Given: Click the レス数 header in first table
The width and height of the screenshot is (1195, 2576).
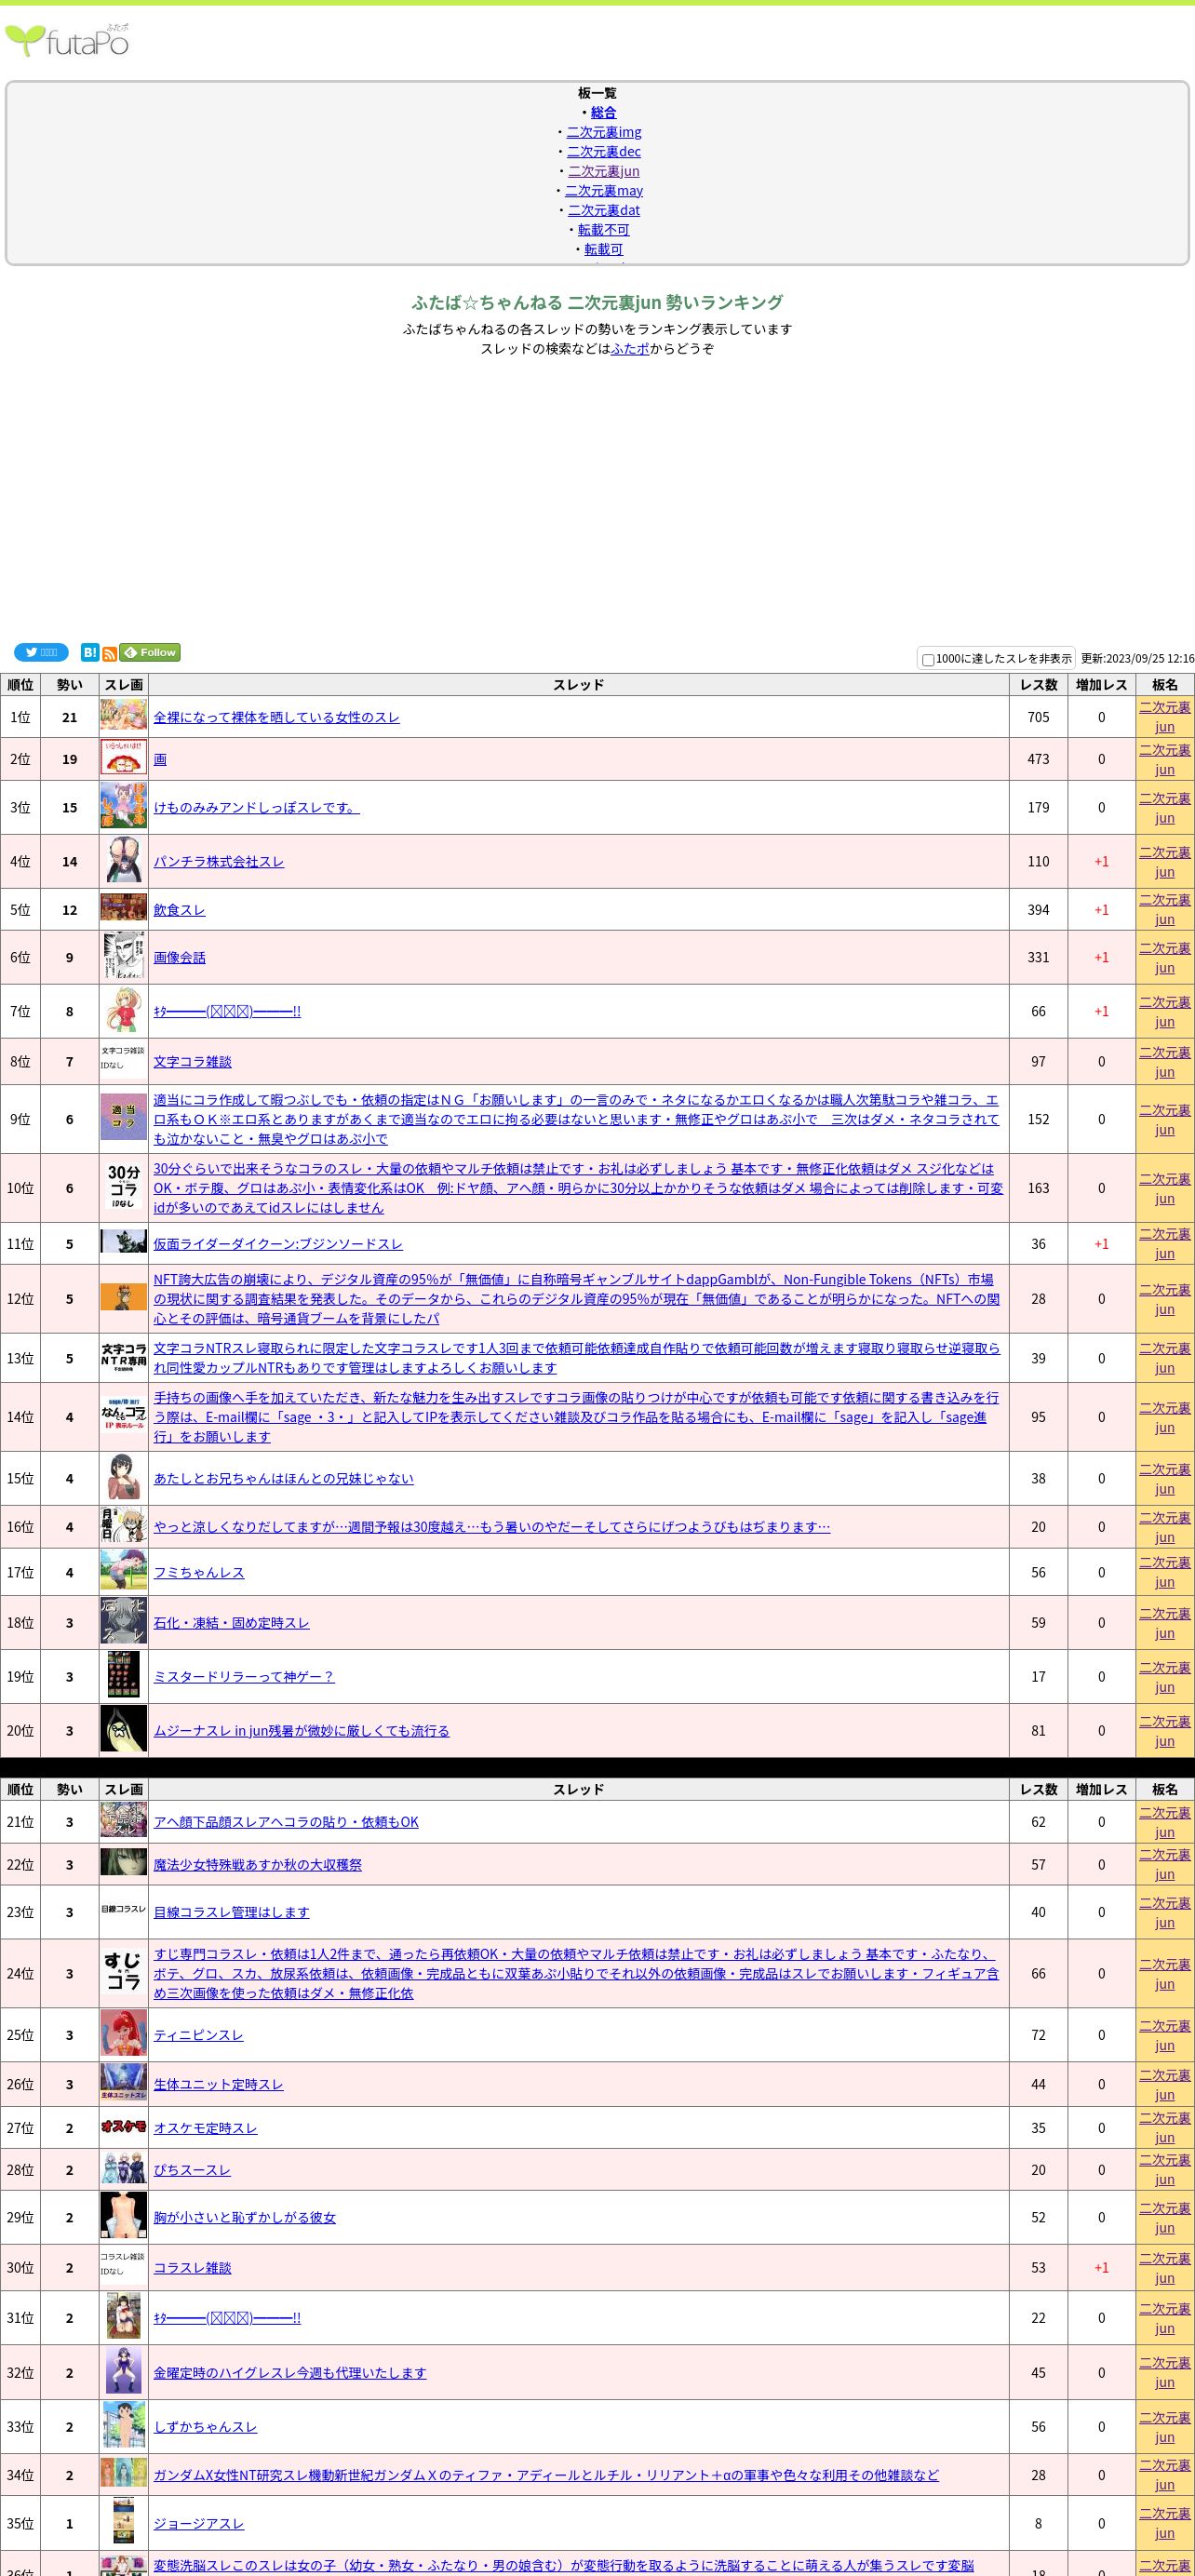Looking at the screenshot, I should (1038, 685).
